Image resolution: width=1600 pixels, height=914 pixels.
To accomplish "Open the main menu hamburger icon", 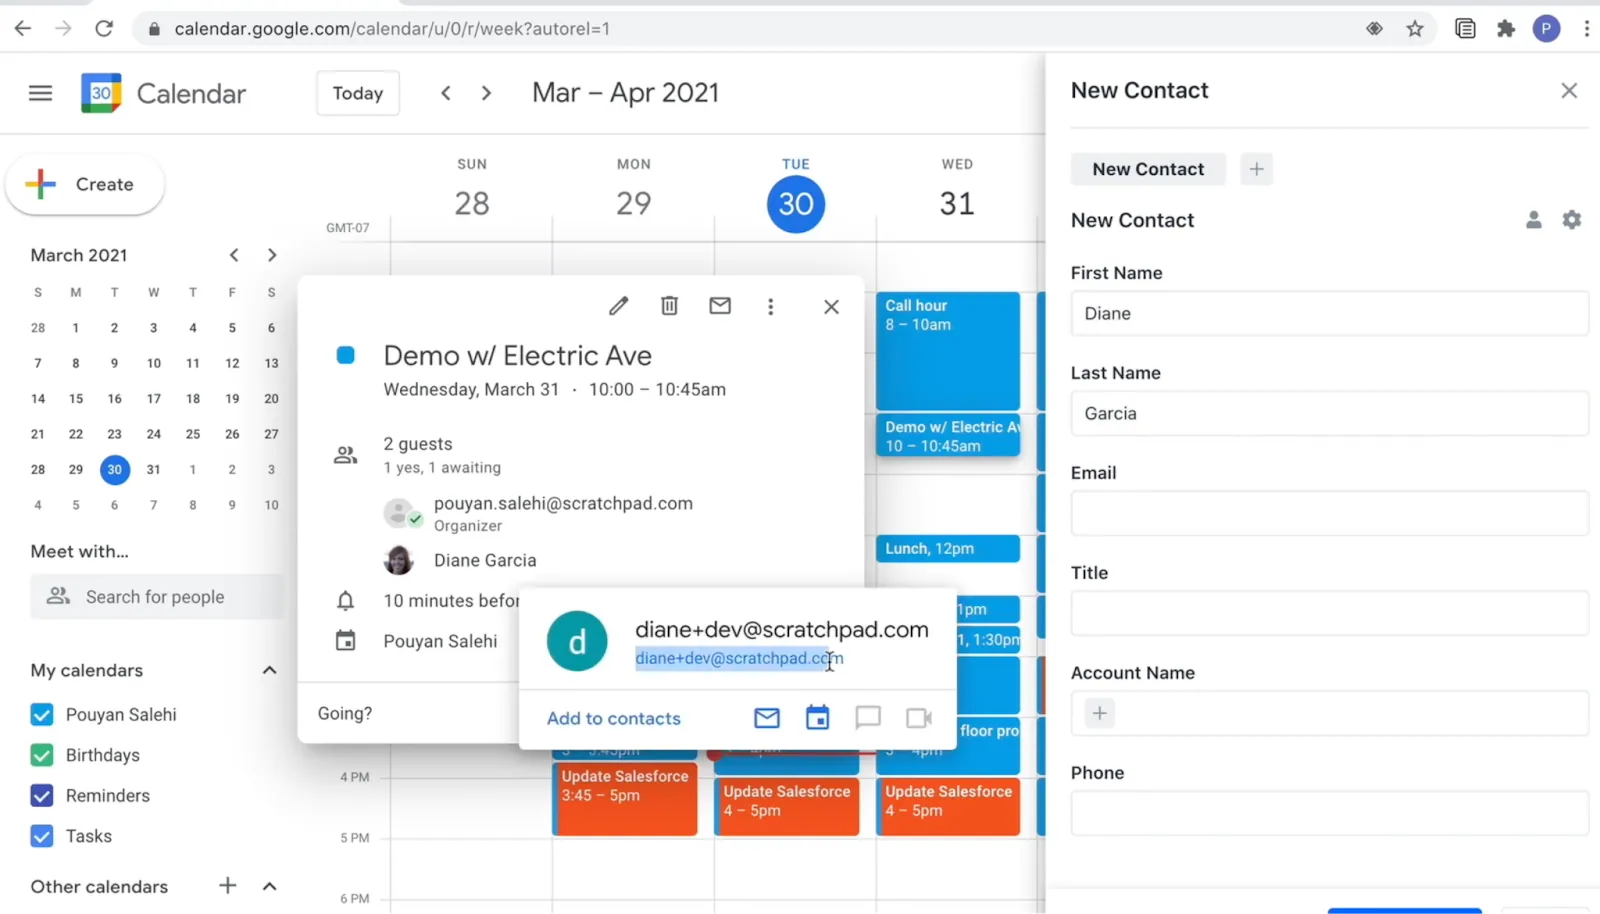I will pos(41,93).
